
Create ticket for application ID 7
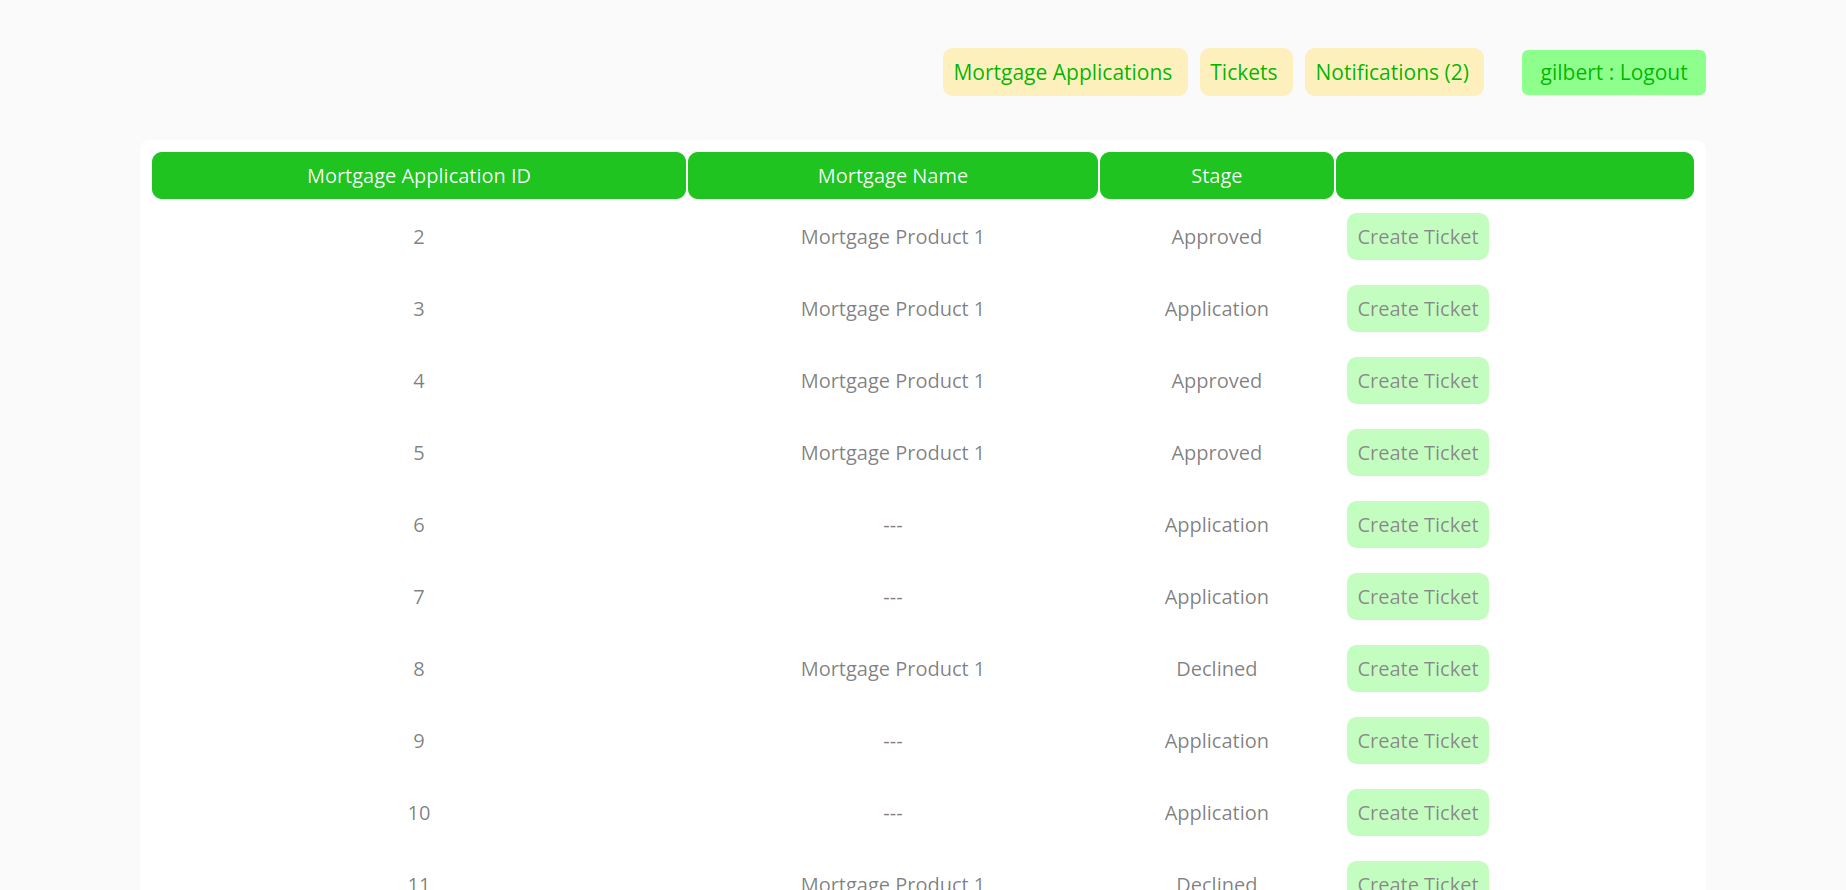tap(1418, 597)
